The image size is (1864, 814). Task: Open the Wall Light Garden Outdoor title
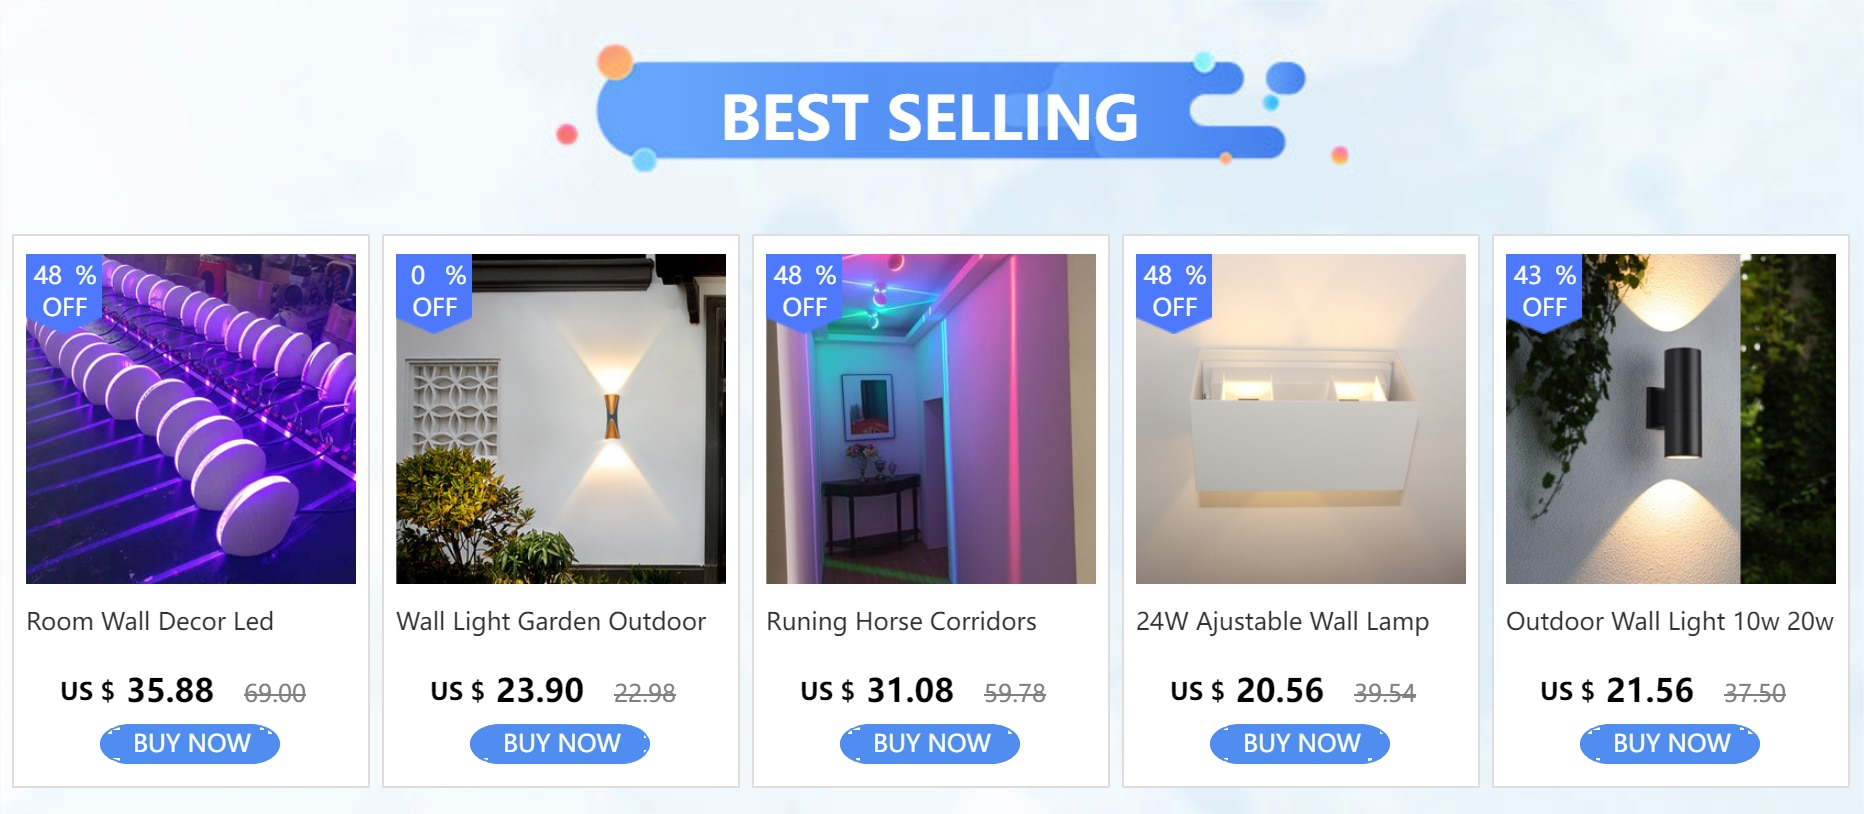tap(551, 622)
